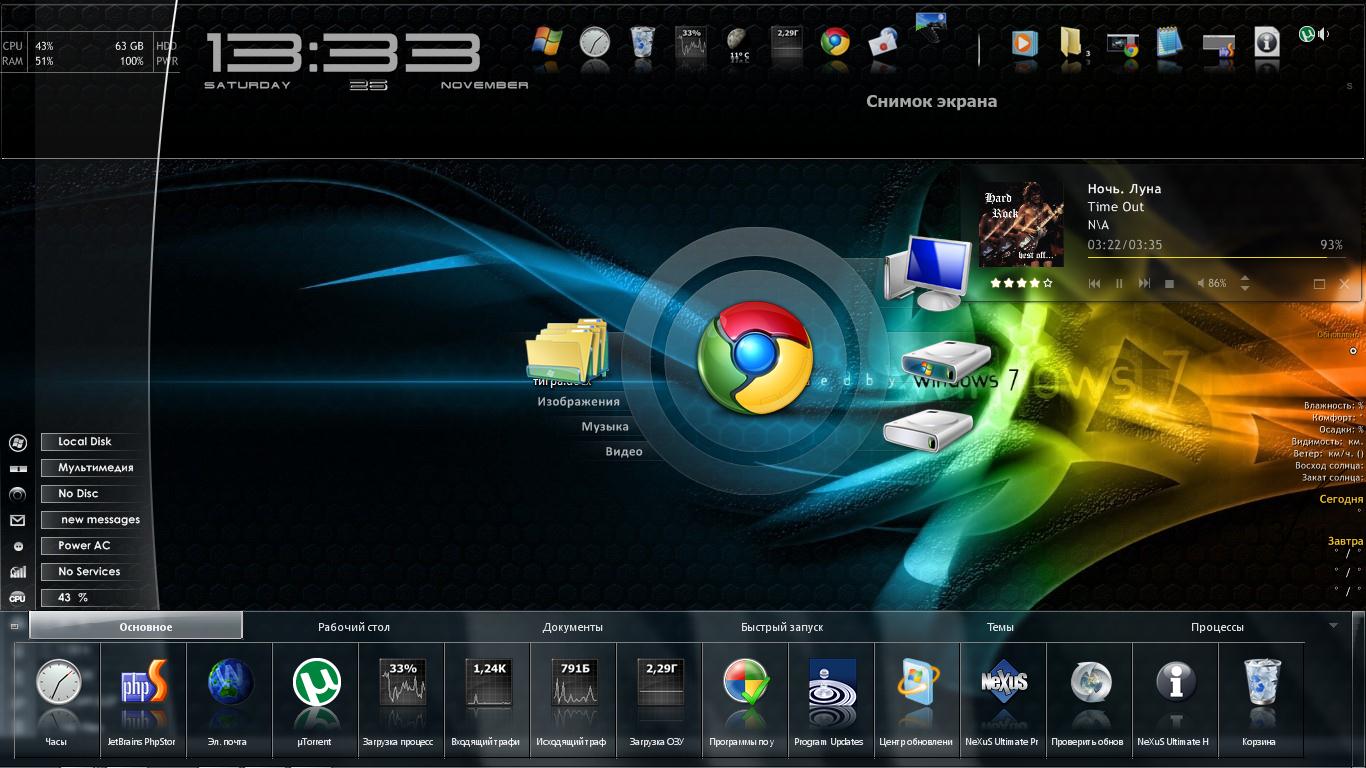Switch to the Chrome window thumbnail in the upper dock

pos(1122,44)
